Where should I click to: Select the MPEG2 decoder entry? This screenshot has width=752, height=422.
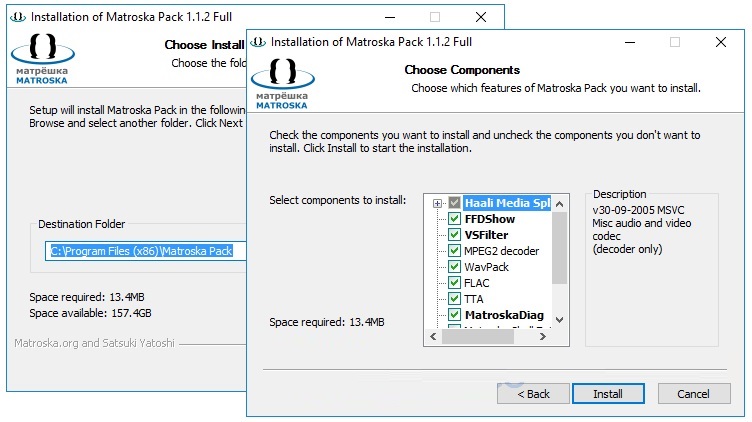[x=501, y=251]
